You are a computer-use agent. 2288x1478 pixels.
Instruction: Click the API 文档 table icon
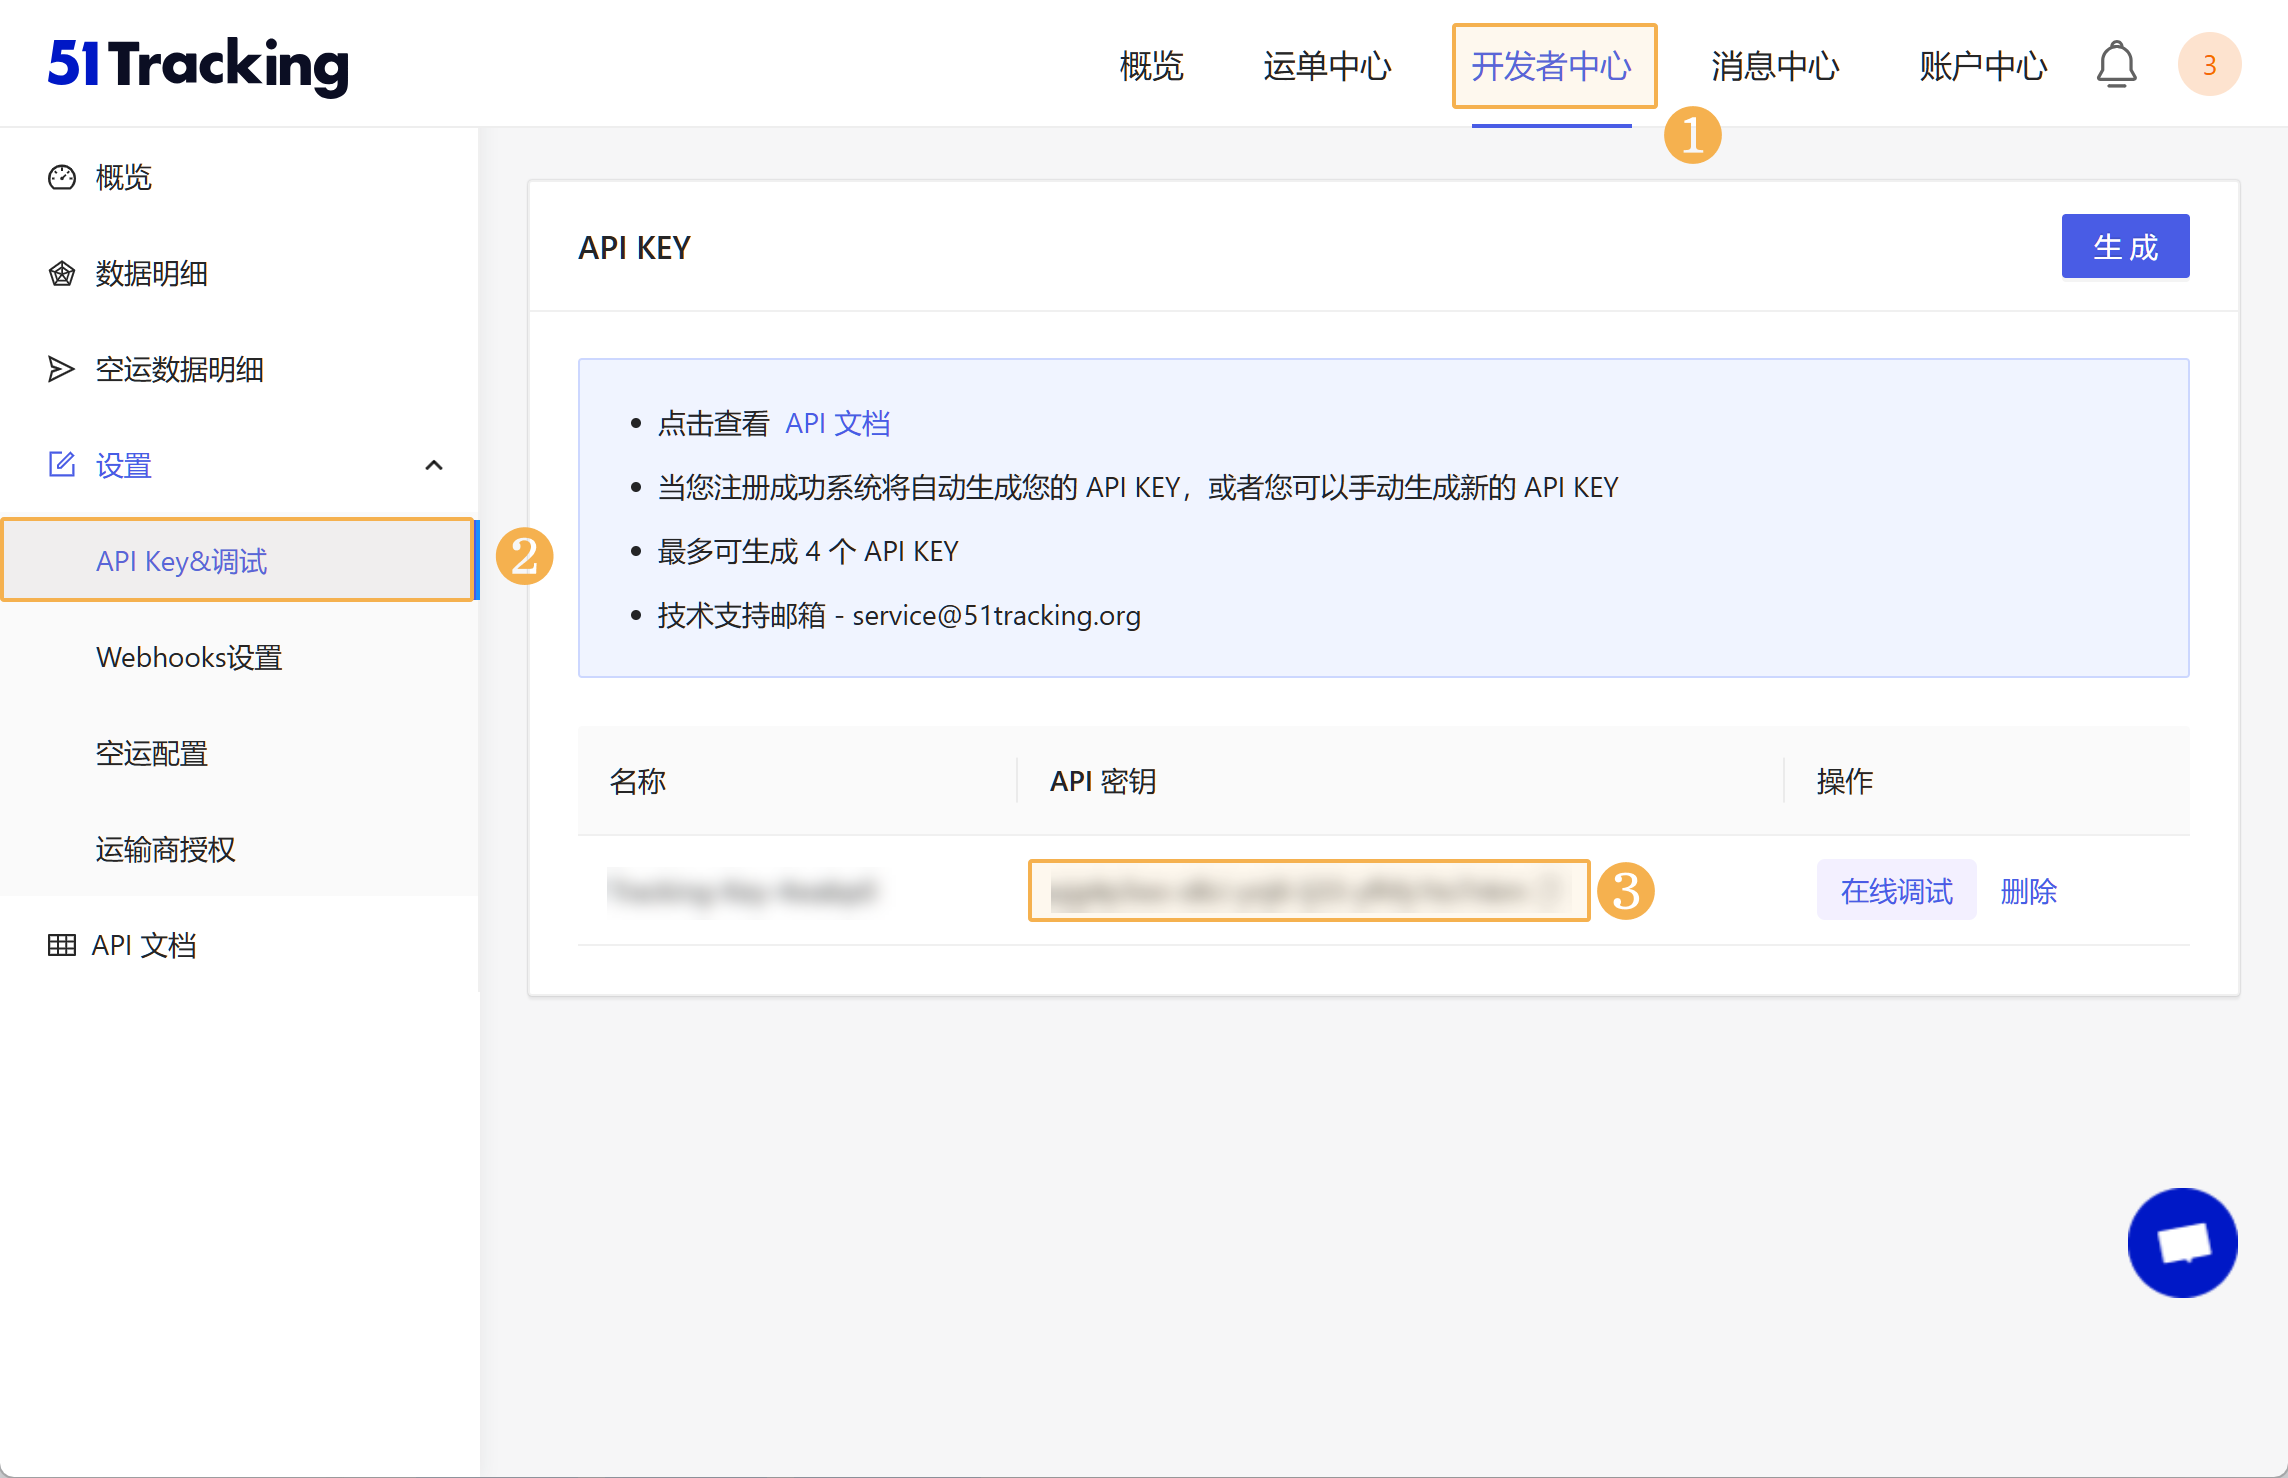62,945
